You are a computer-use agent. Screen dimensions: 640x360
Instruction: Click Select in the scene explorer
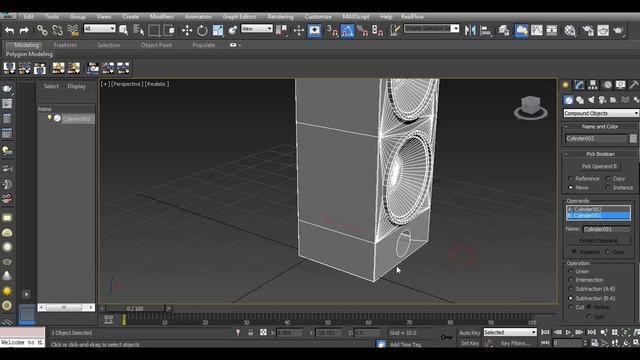coord(51,86)
